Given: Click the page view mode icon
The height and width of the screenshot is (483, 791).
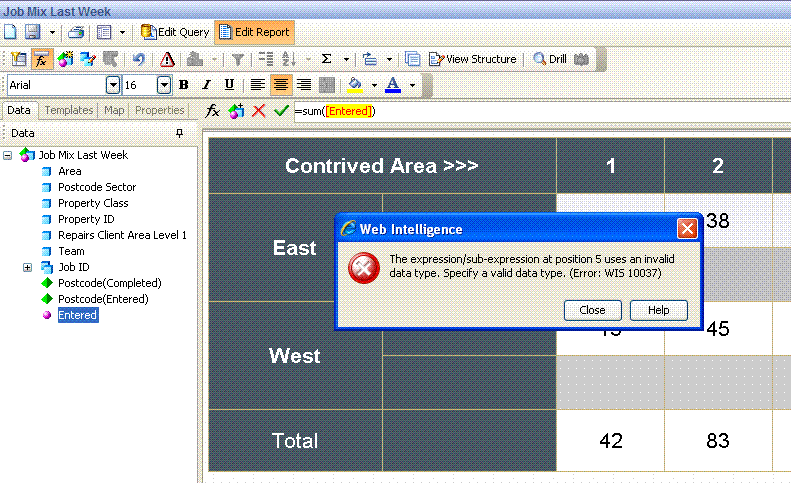Looking at the screenshot, I should (x=104, y=32).
